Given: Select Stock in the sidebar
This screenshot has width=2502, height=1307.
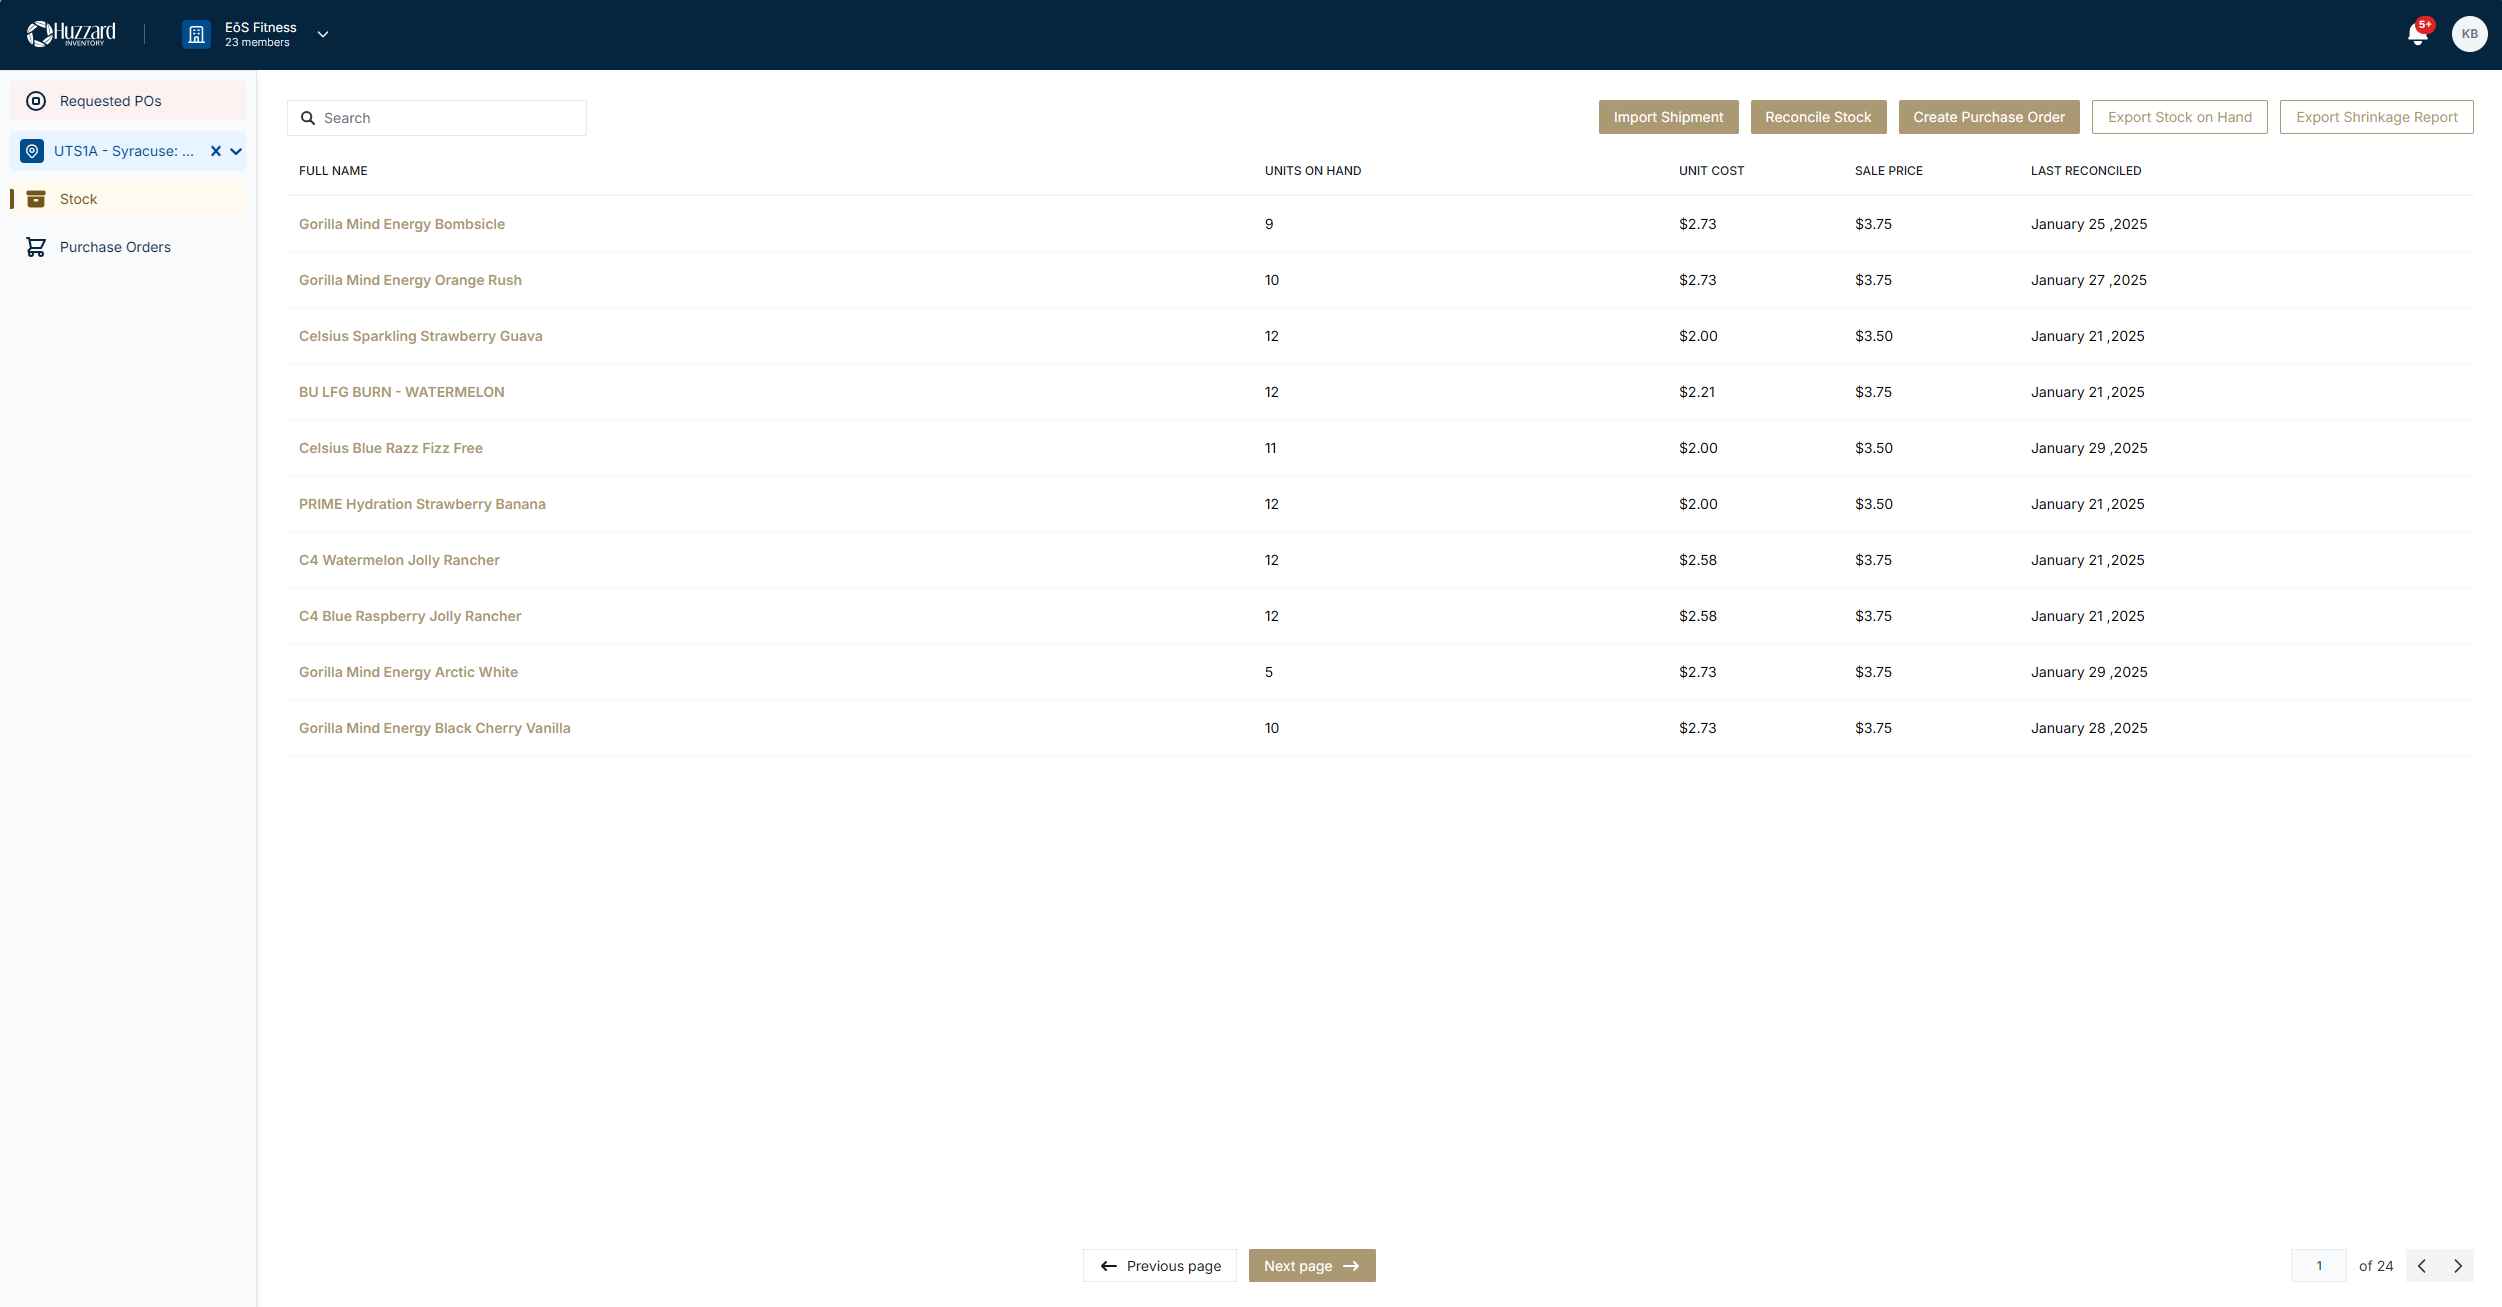Looking at the screenshot, I should click(x=78, y=198).
